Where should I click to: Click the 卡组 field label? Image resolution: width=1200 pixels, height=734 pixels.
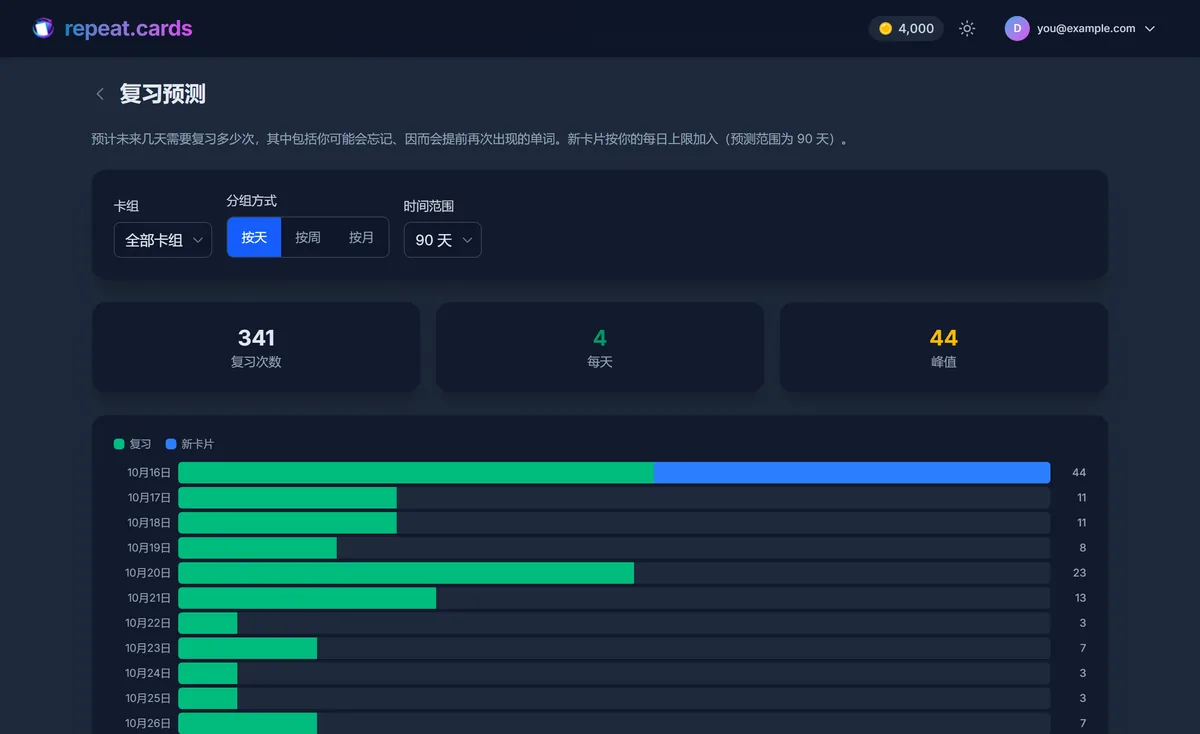tap(126, 206)
